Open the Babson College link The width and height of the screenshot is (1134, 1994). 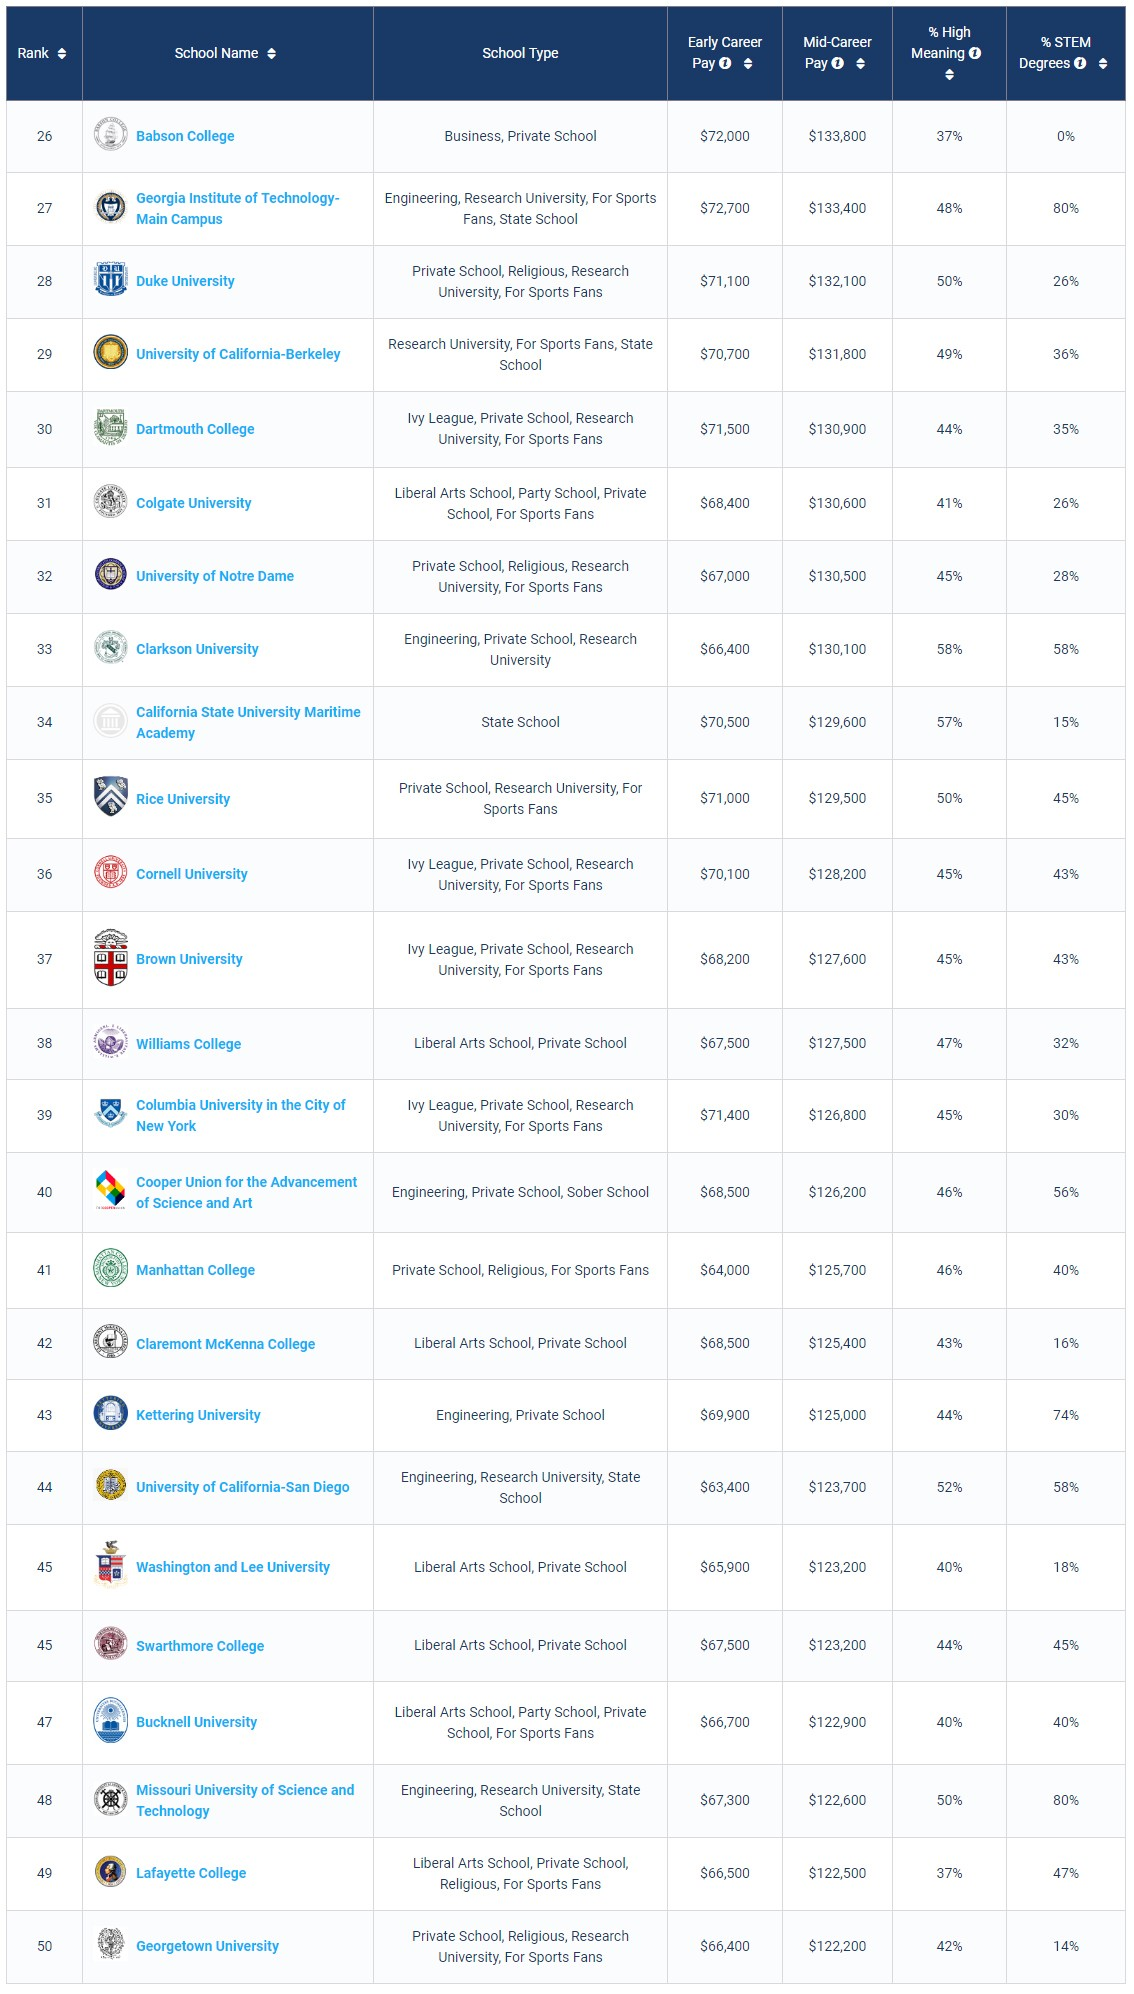(x=185, y=136)
